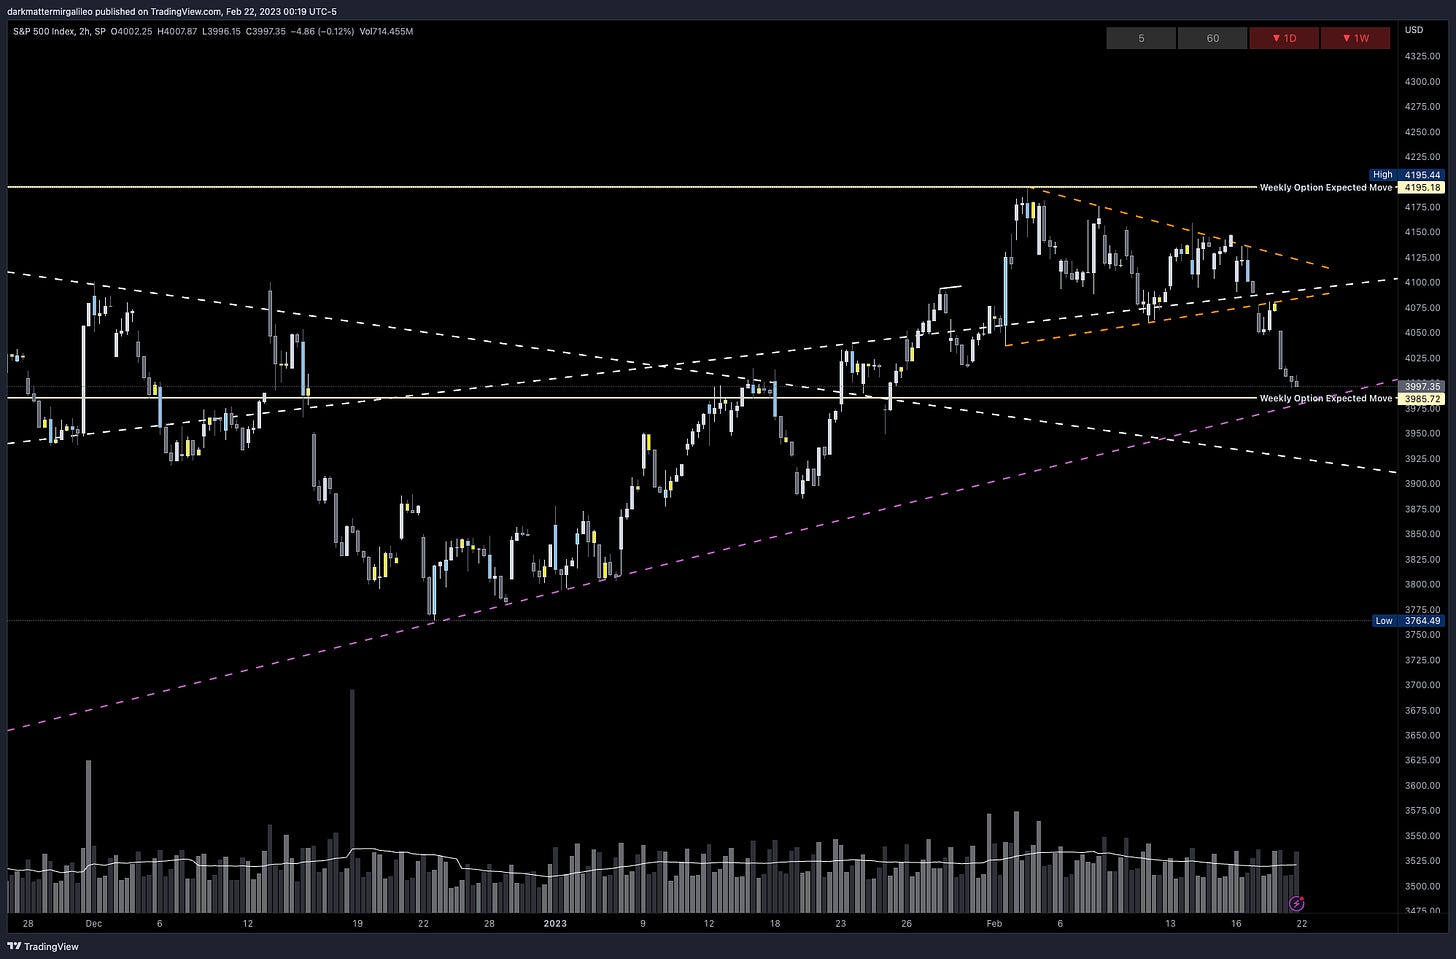Click the 3475.00 price axis label
Viewport: 1456px width, 959px height.
[1422, 912]
